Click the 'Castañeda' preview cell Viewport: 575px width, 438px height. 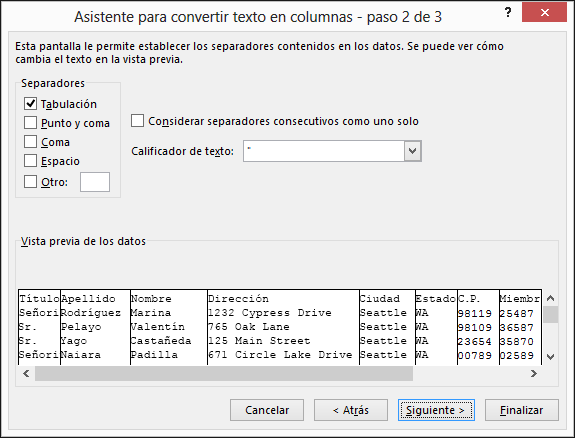point(161,341)
